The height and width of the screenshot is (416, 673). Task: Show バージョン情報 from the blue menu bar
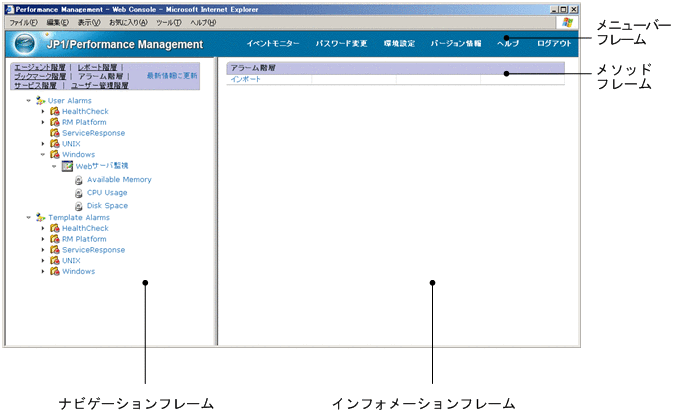pyautogui.click(x=456, y=43)
